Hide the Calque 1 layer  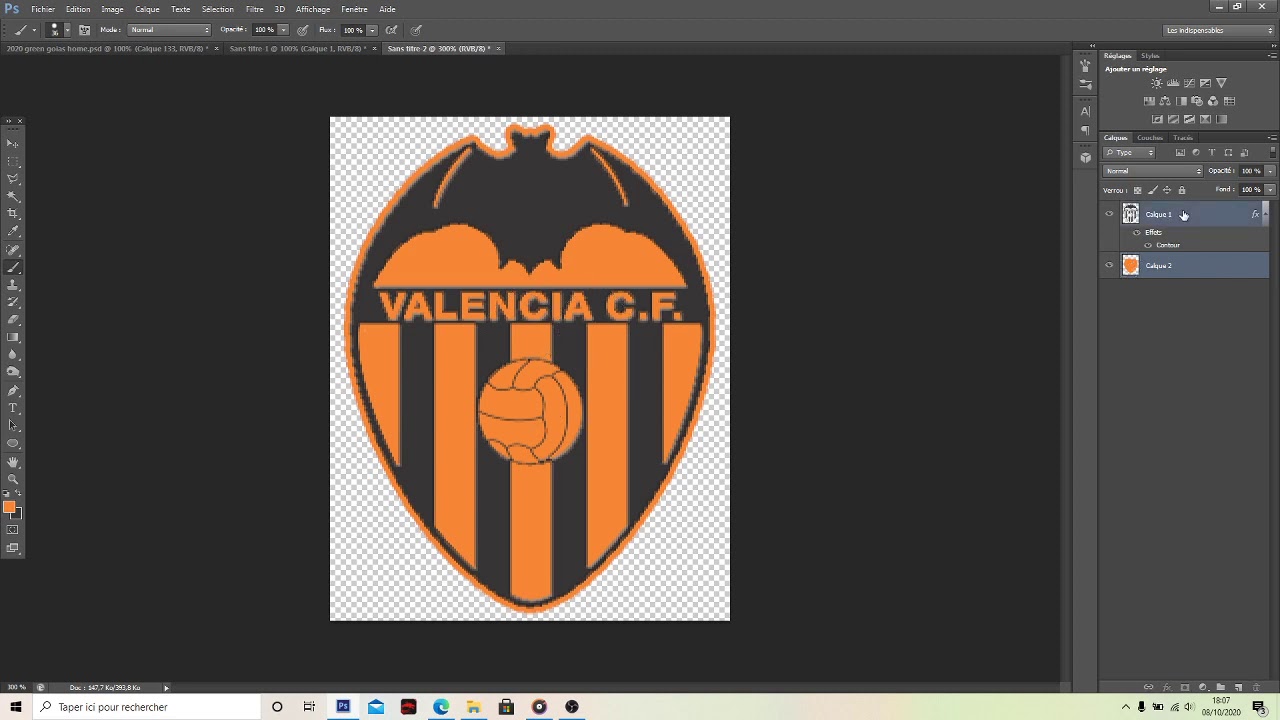click(x=1109, y=214)
